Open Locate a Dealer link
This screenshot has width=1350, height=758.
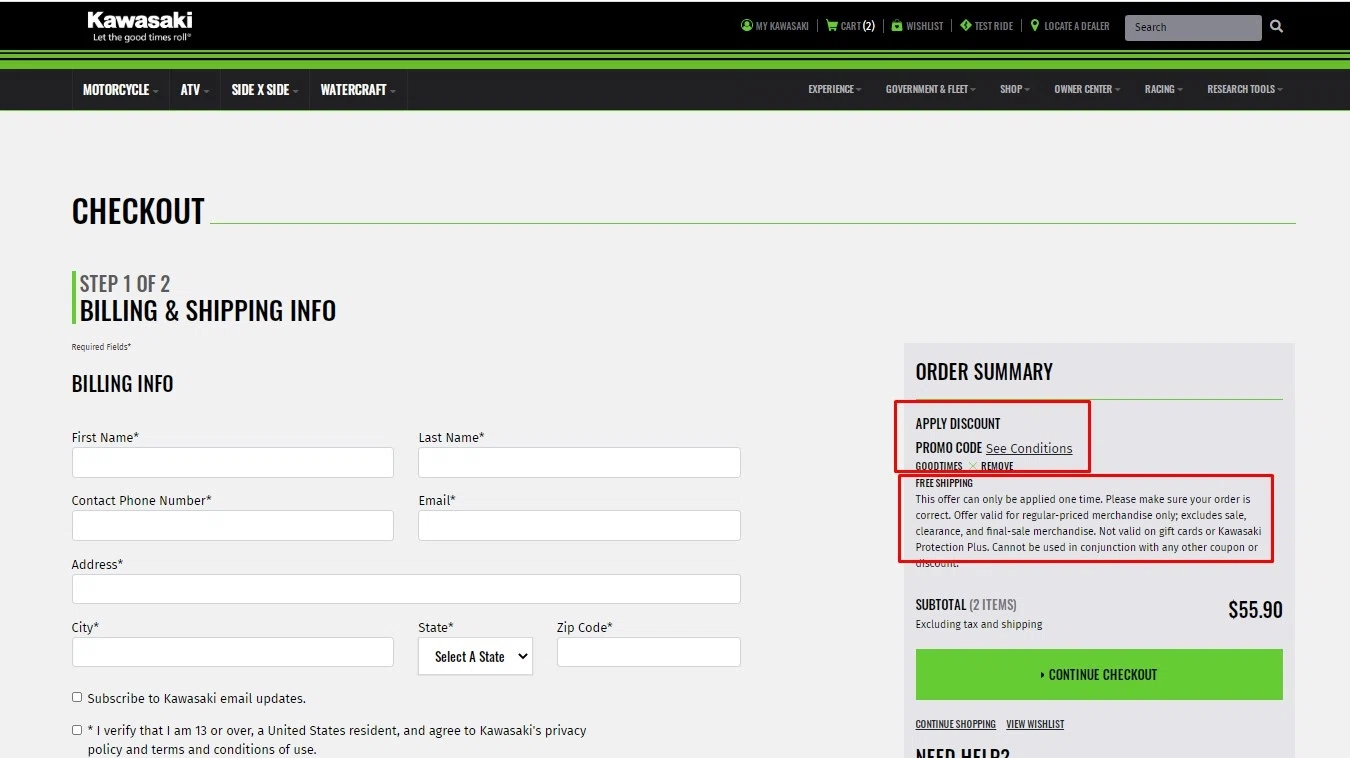point(1070,26)
